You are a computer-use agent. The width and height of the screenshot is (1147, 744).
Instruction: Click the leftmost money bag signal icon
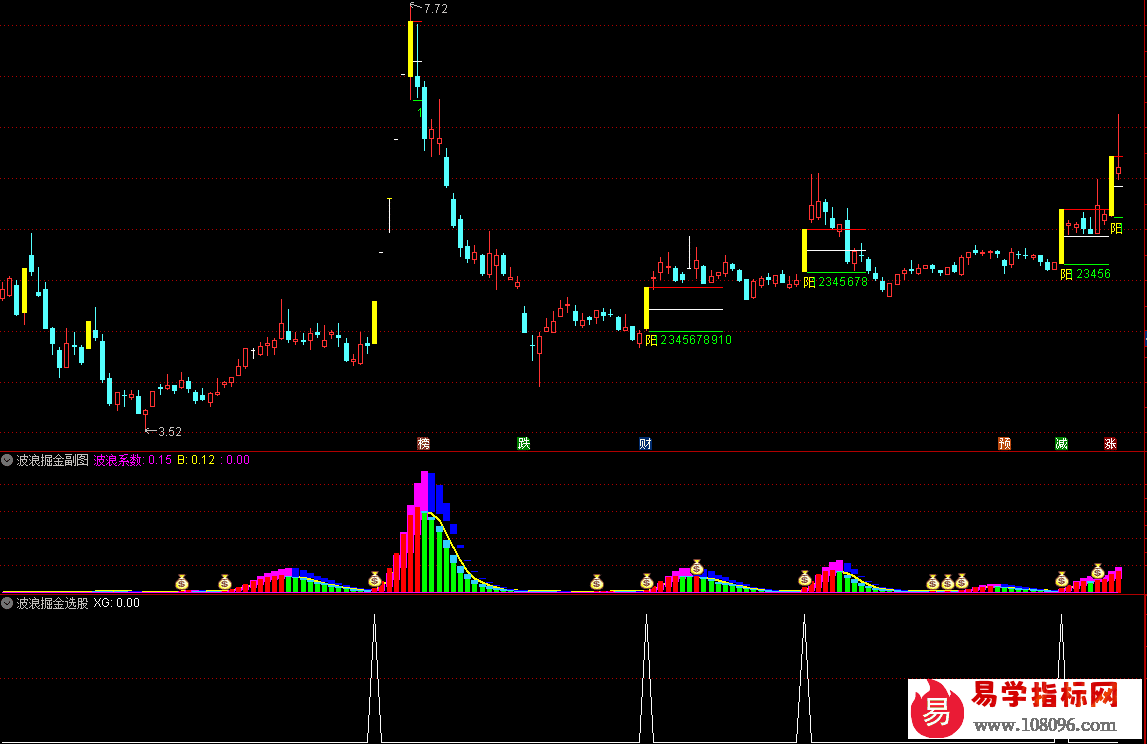[182, 581]
